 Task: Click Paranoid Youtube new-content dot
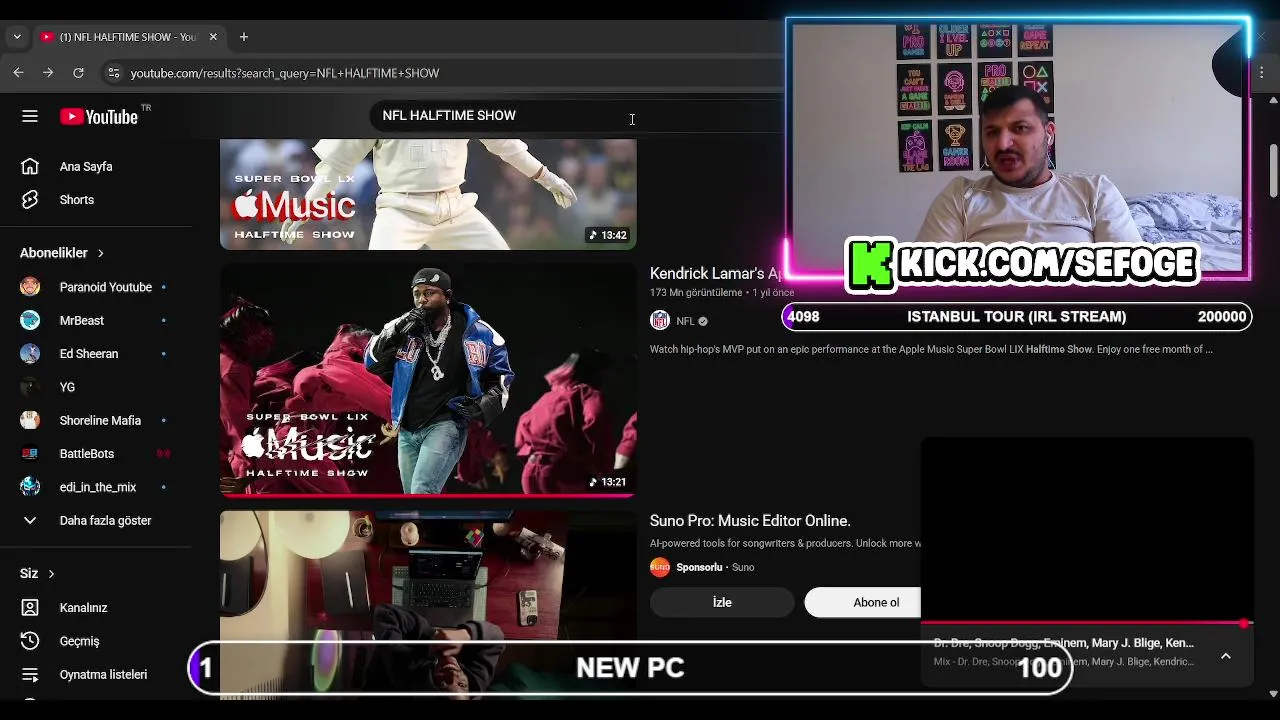coord(164,287)
